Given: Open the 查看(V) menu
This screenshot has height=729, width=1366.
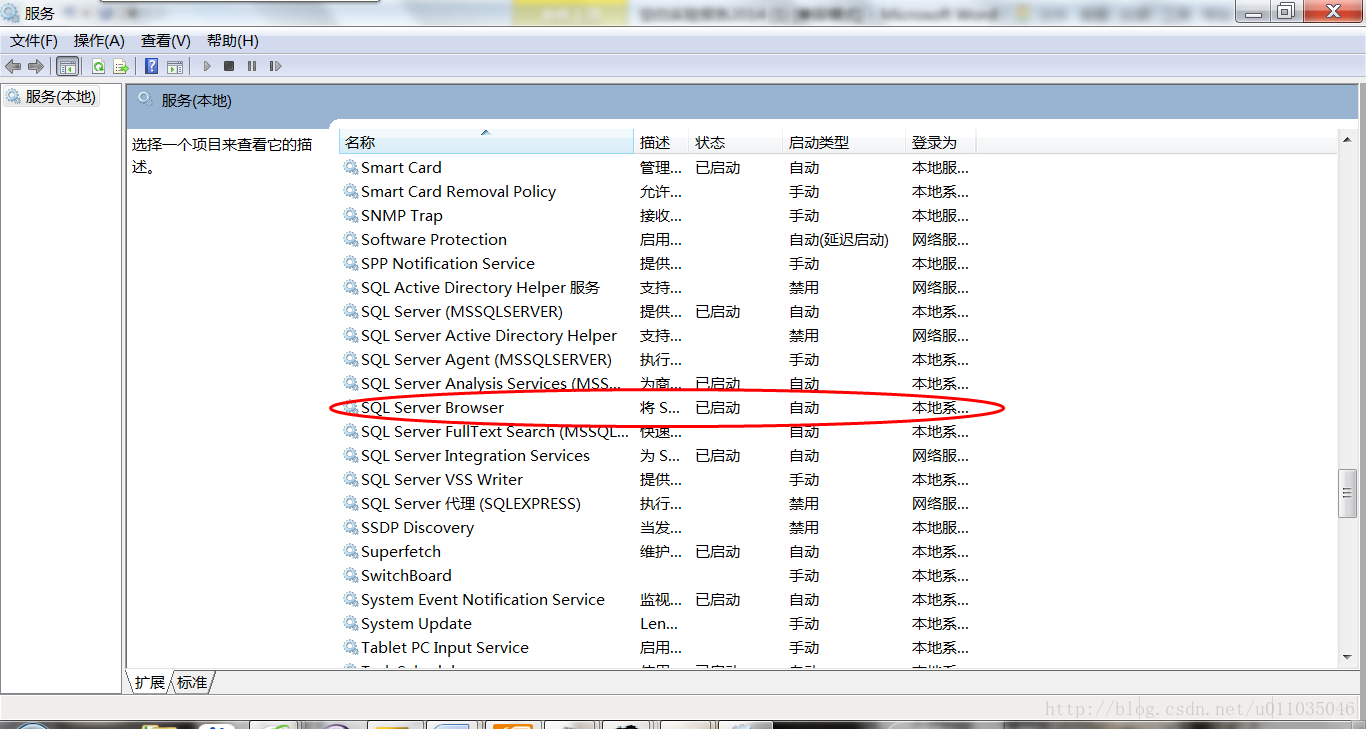Looking at the screenshot, I should (166, 41).
